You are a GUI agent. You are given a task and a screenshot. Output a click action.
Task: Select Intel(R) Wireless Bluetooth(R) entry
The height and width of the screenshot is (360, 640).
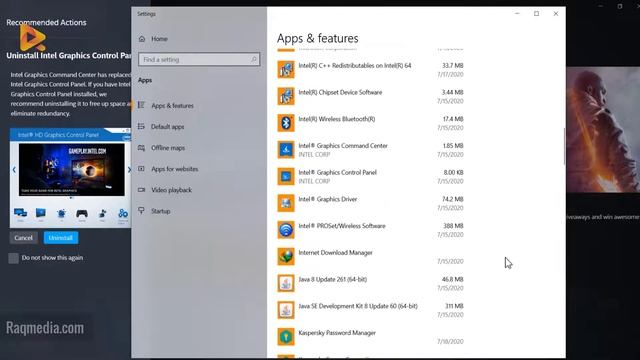[x=371, y=123]
